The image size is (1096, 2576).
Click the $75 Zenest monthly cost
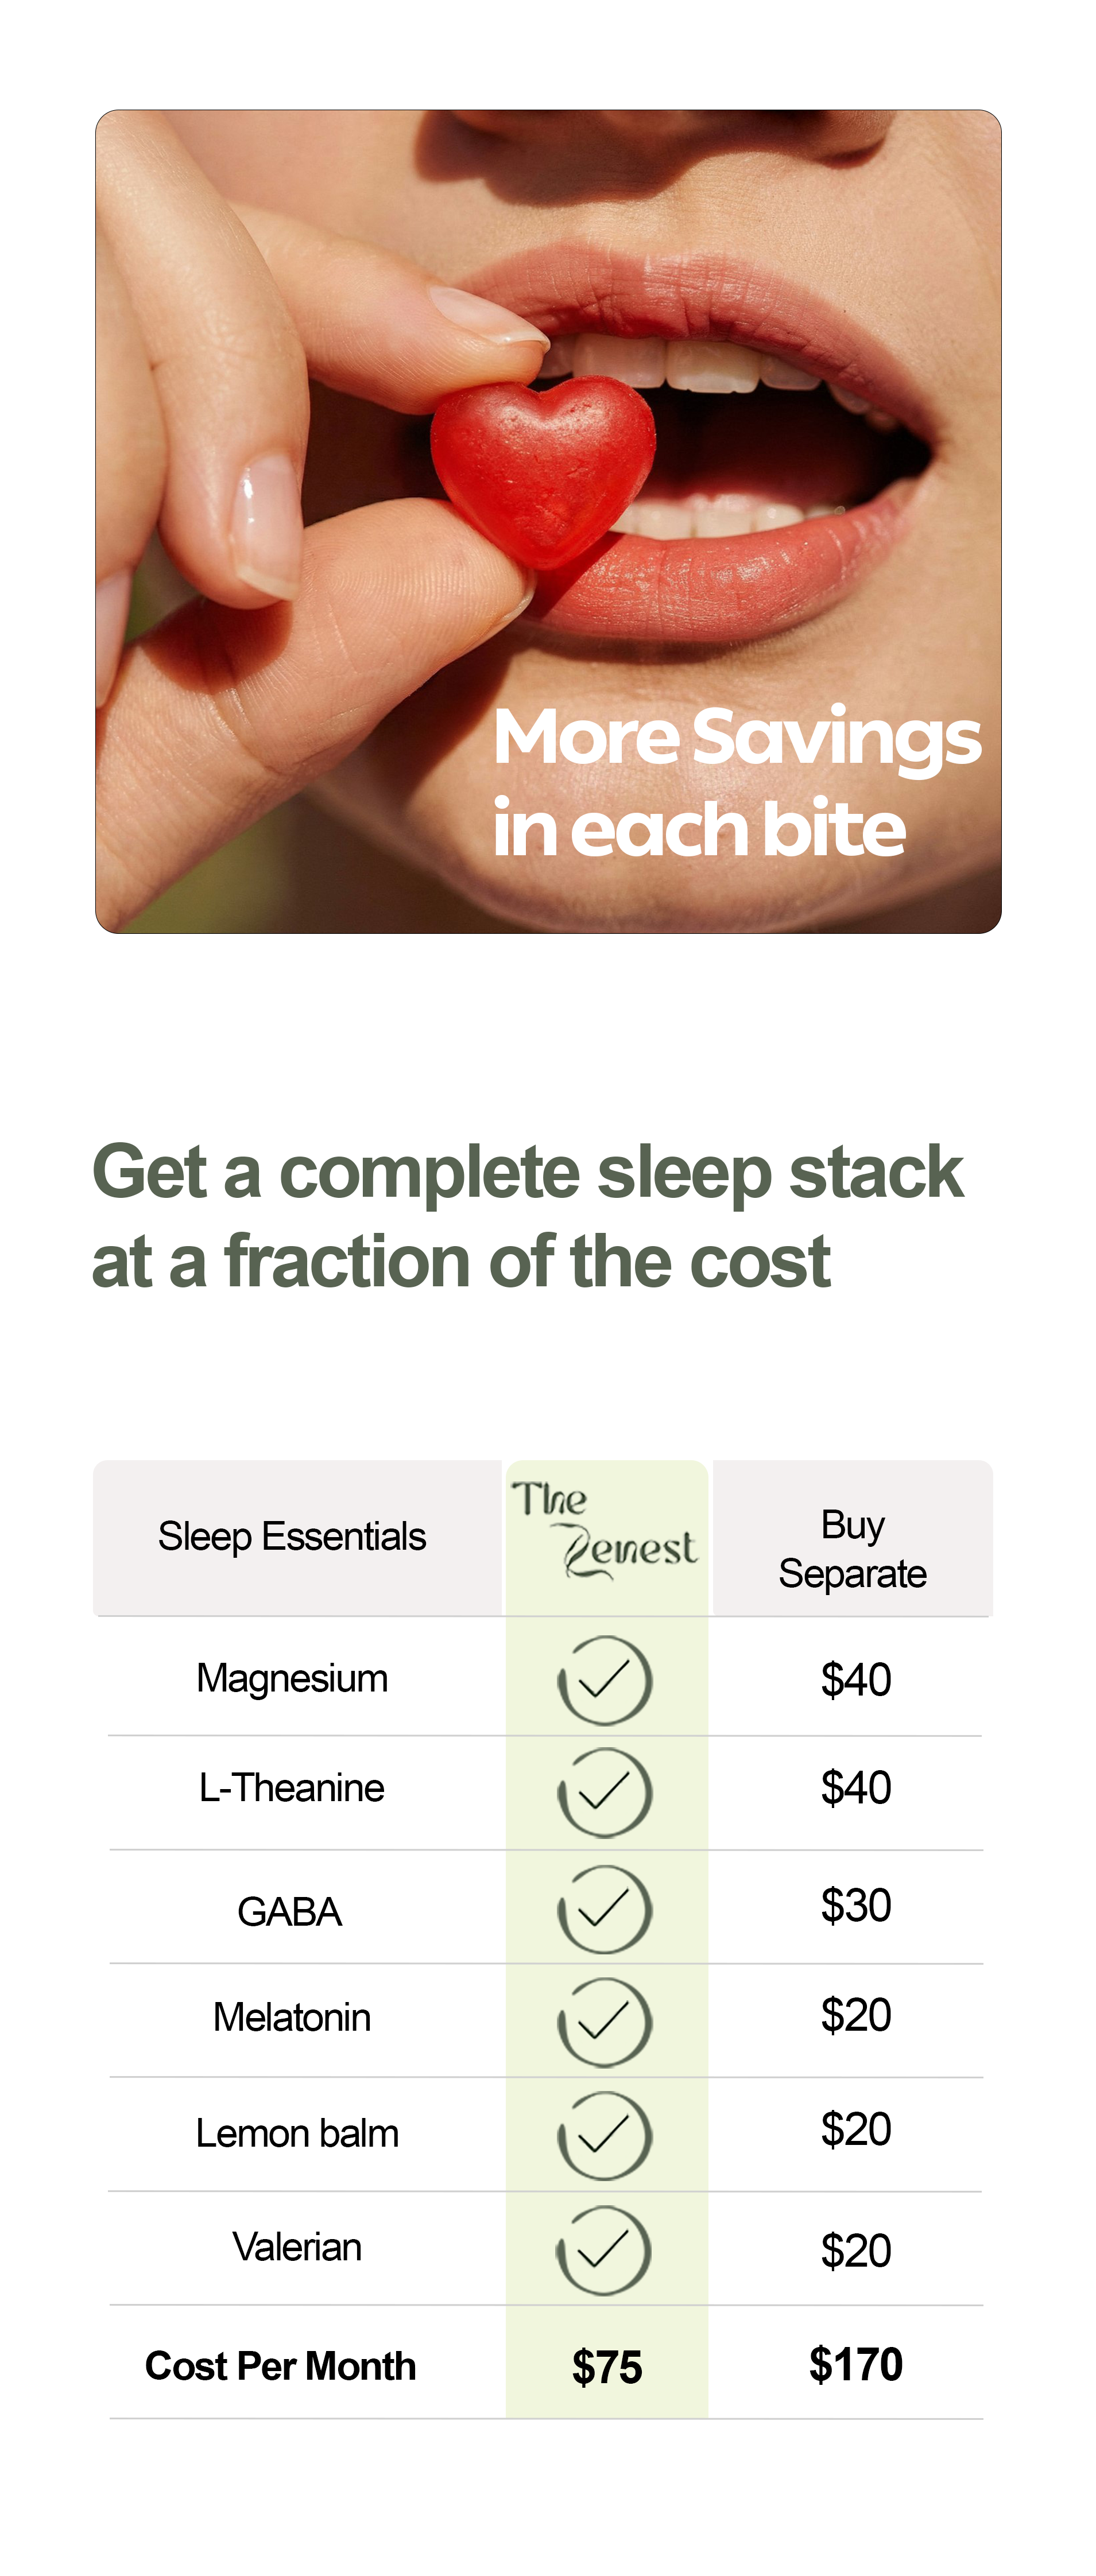(606, 2367)
